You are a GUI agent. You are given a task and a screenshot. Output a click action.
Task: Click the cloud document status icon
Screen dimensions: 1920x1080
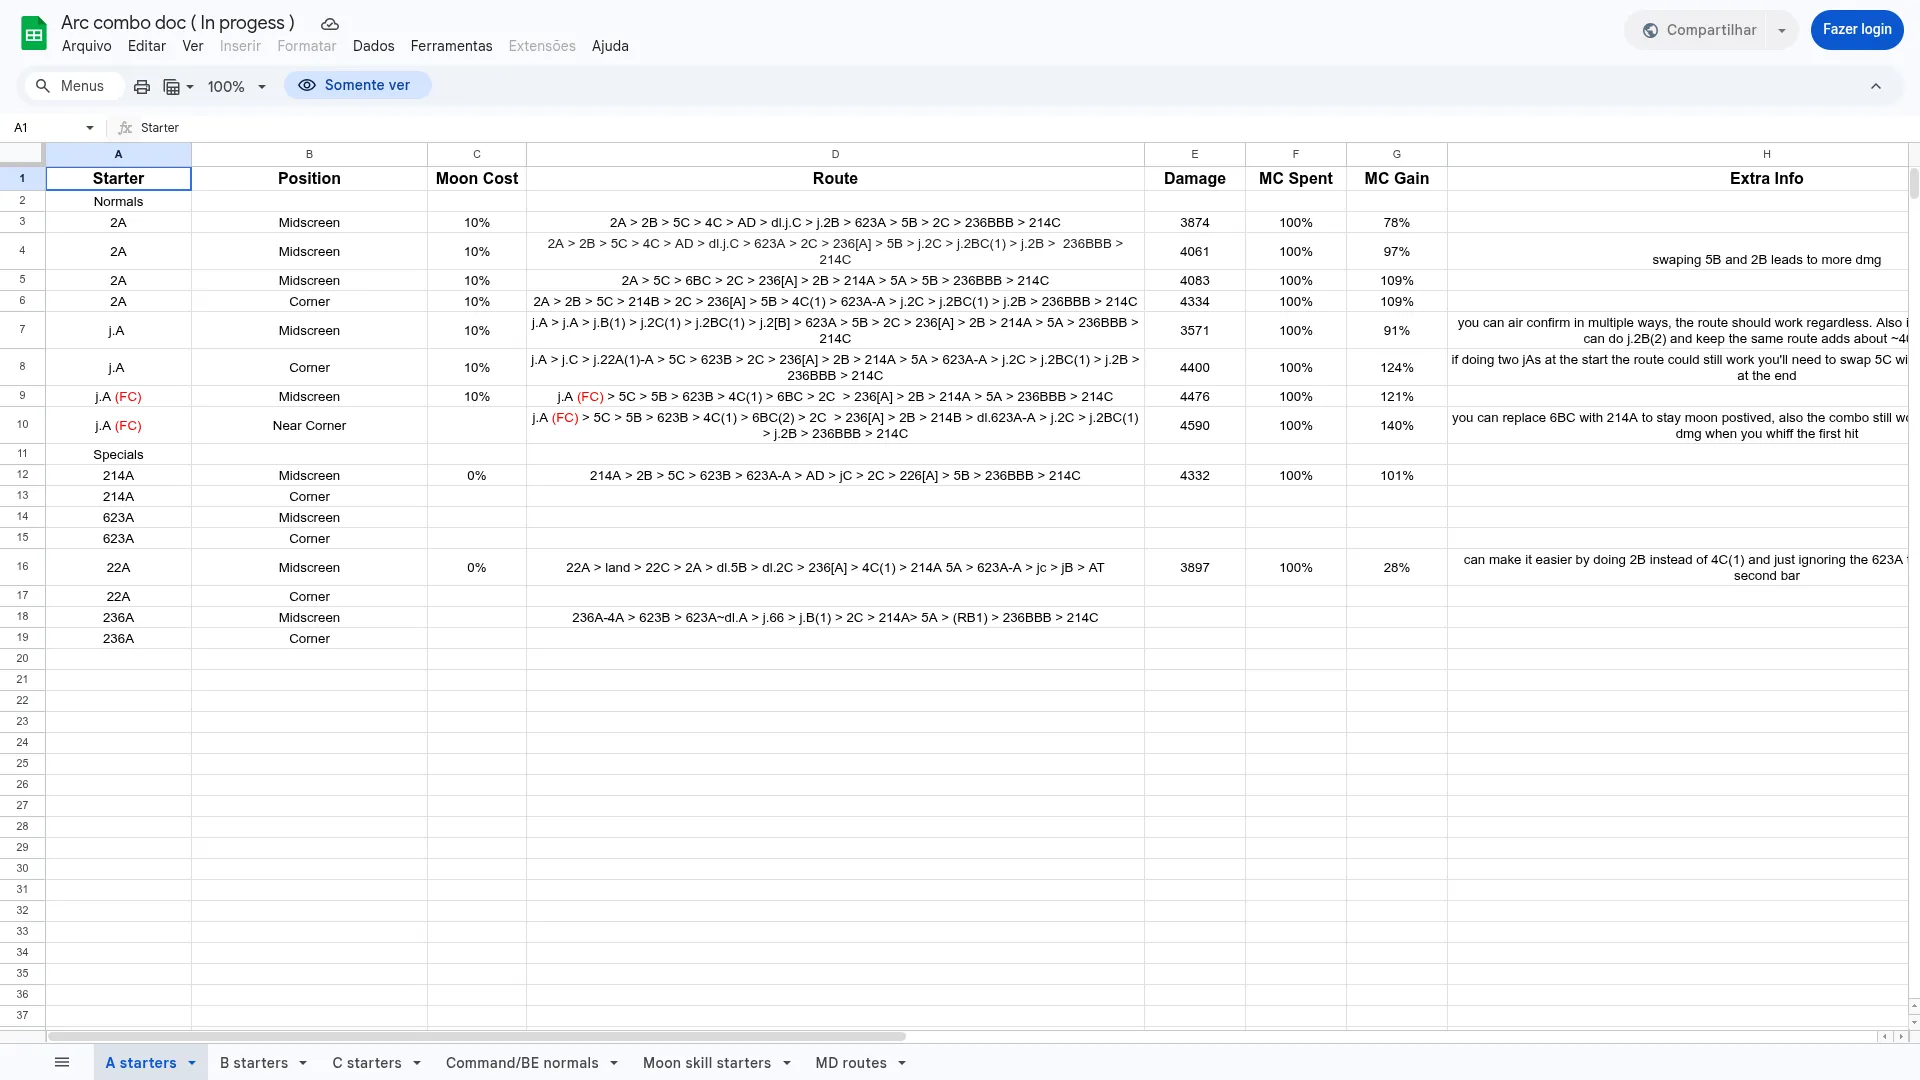tap(329, 24)
